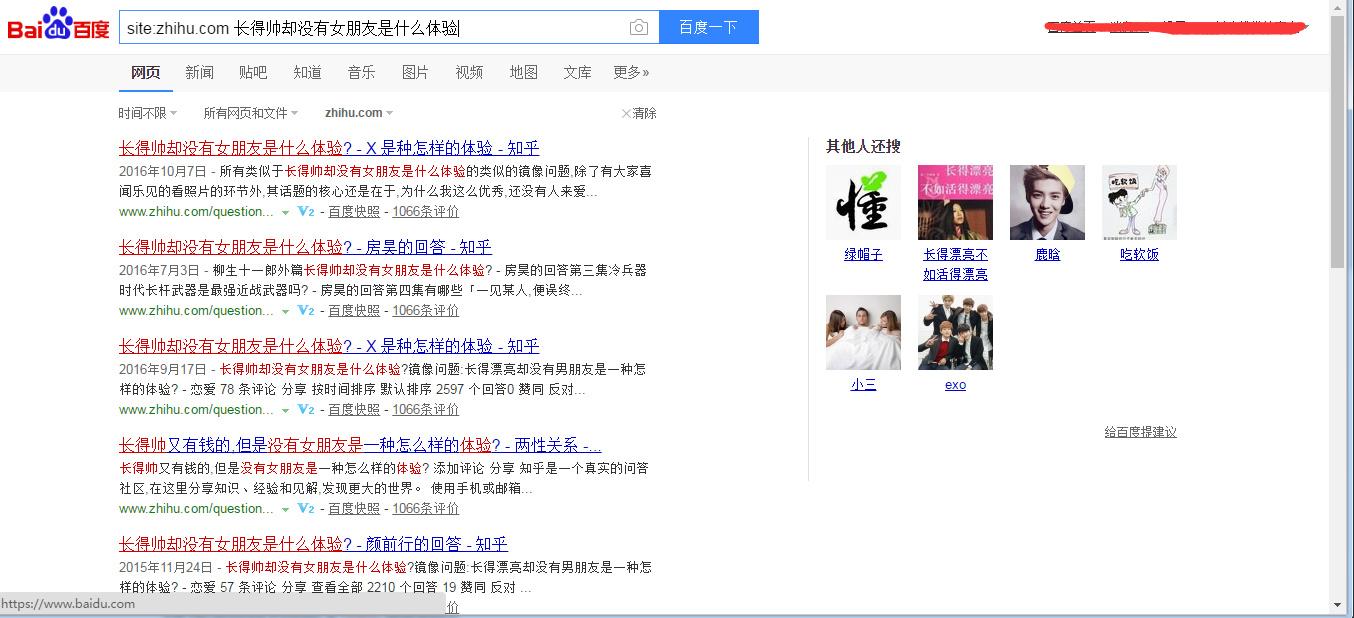This screenshot has width=1354, height=618.
Task: Click the 百度一下 search button
Action: (708, 27)
